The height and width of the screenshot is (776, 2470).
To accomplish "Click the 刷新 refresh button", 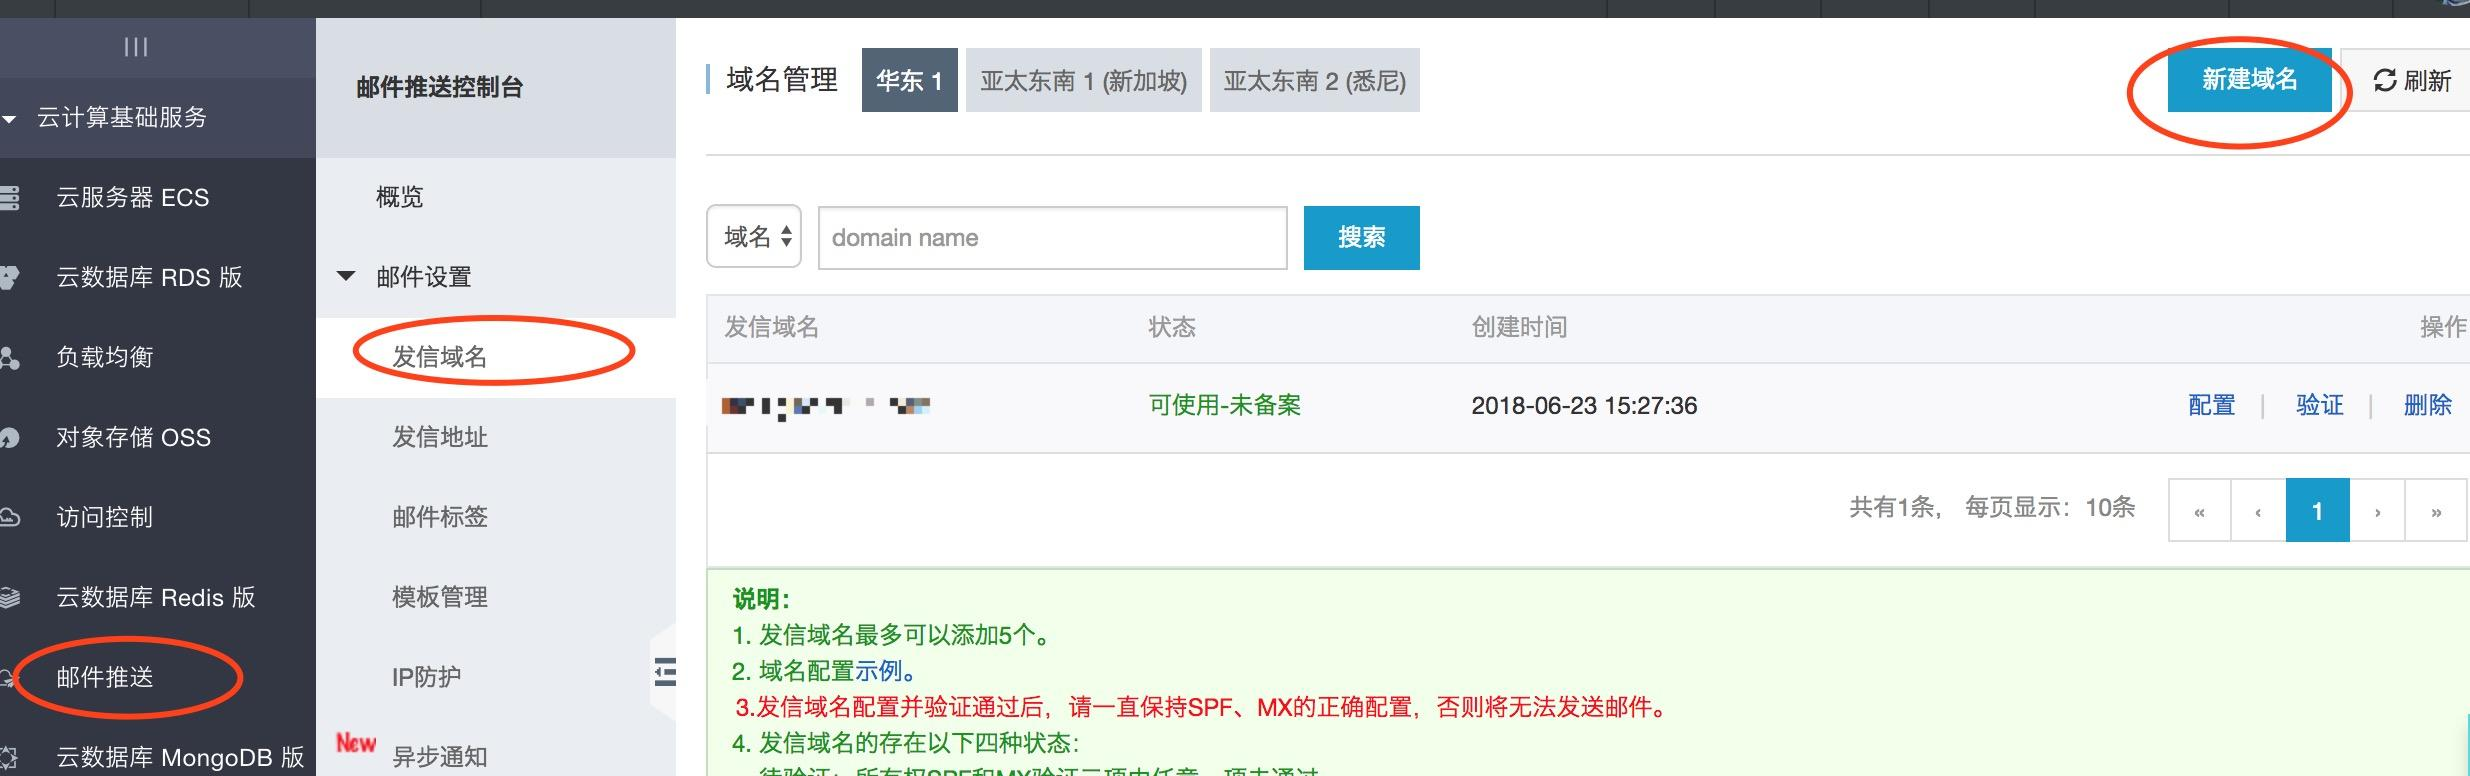I will click(2411, 80).
